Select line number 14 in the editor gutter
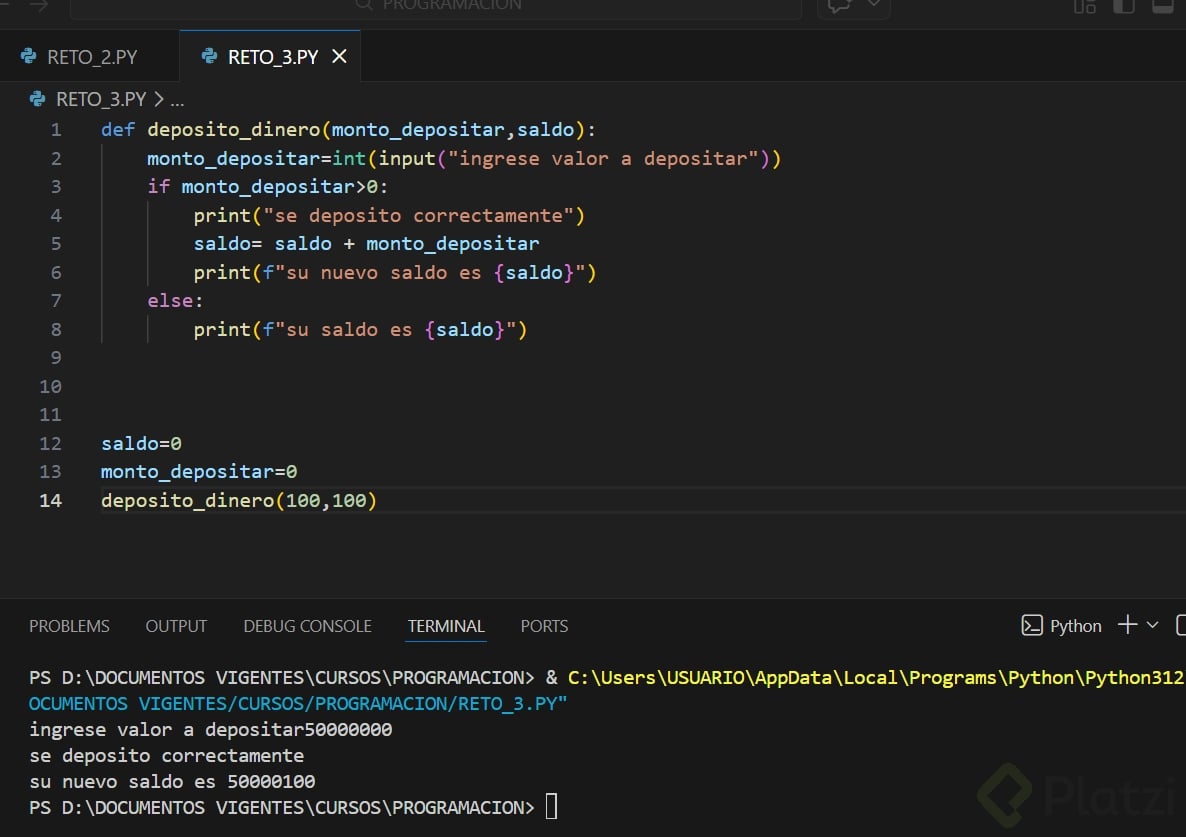 50,500
